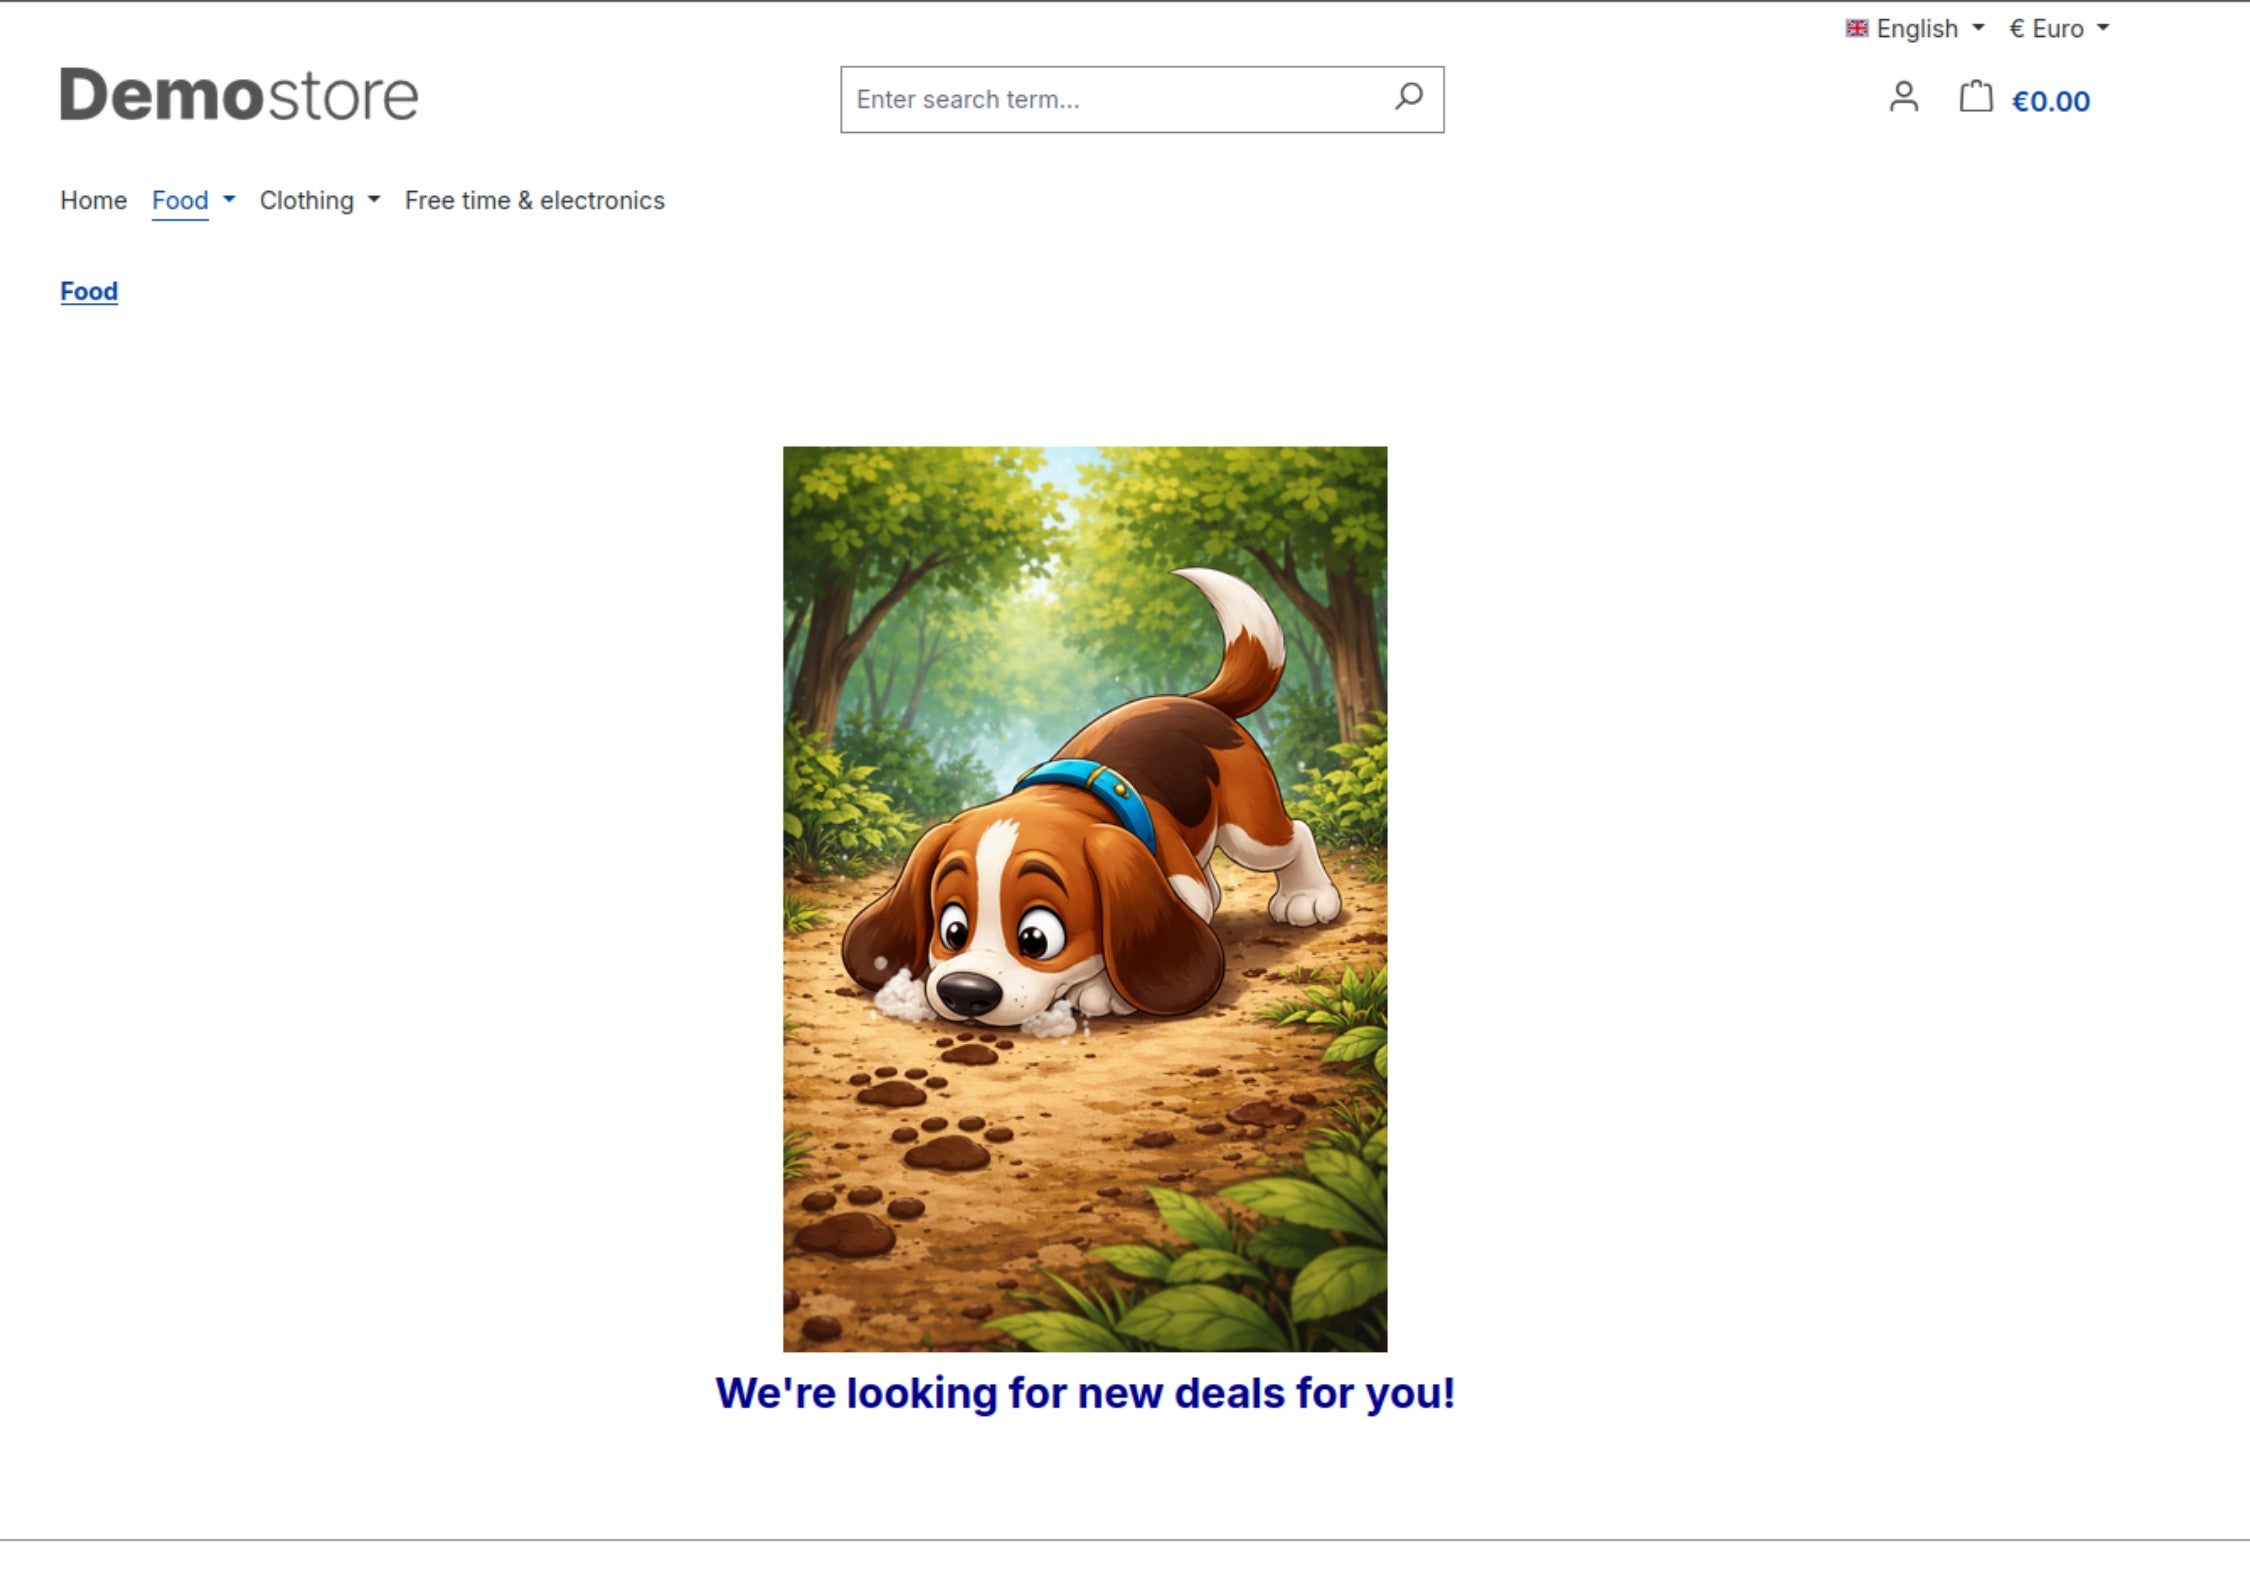Click the Demostore logo
Viewport: 2250px width, 1591px height.
[x=239, y=96]
